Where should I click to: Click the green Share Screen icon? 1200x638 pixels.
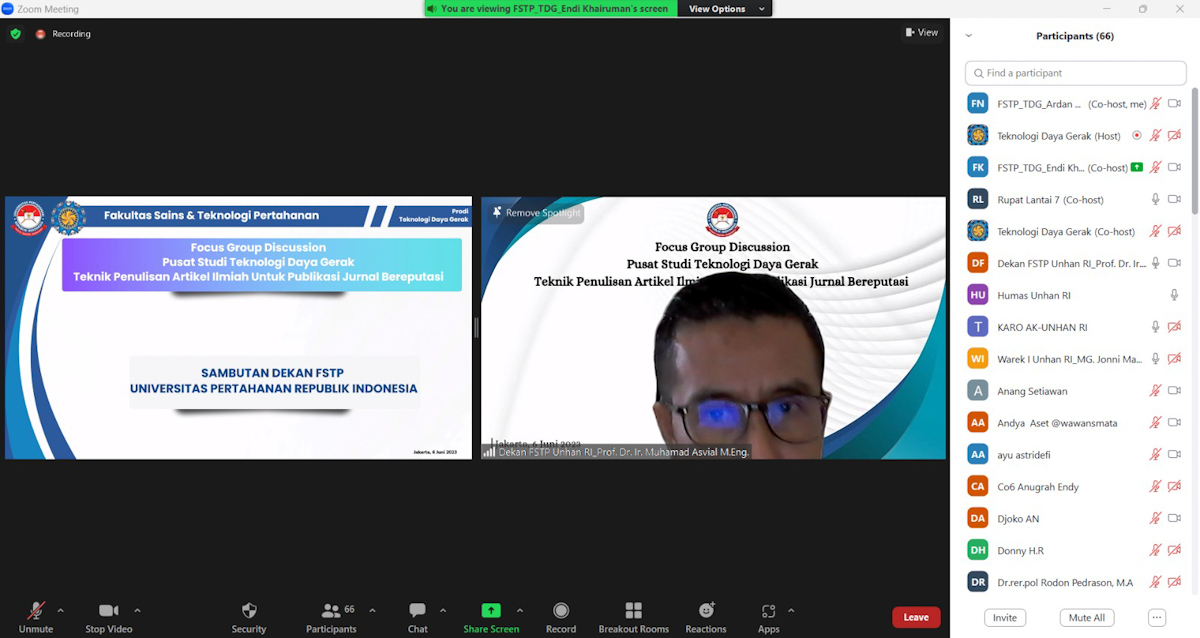point(491,611)
